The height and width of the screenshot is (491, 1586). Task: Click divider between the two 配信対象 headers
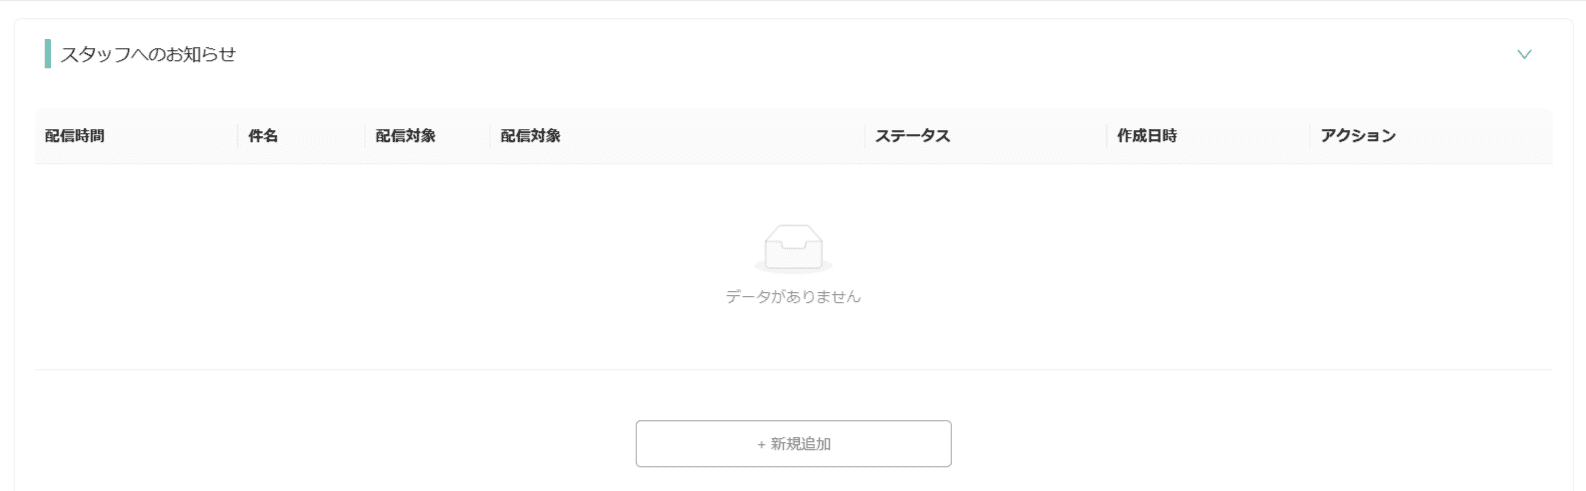click(490, 136)
